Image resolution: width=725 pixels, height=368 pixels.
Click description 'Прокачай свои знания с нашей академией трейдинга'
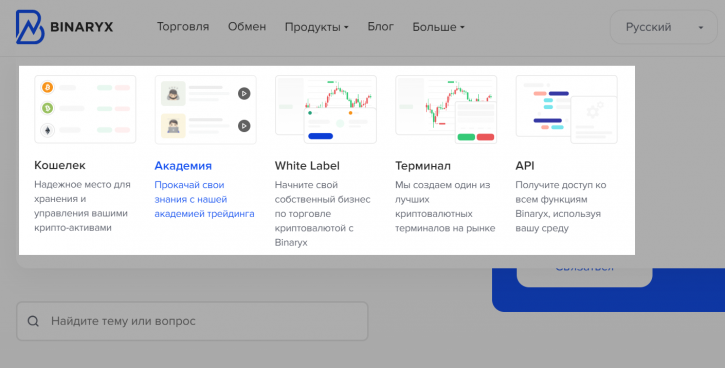click(x=204, y=199)
